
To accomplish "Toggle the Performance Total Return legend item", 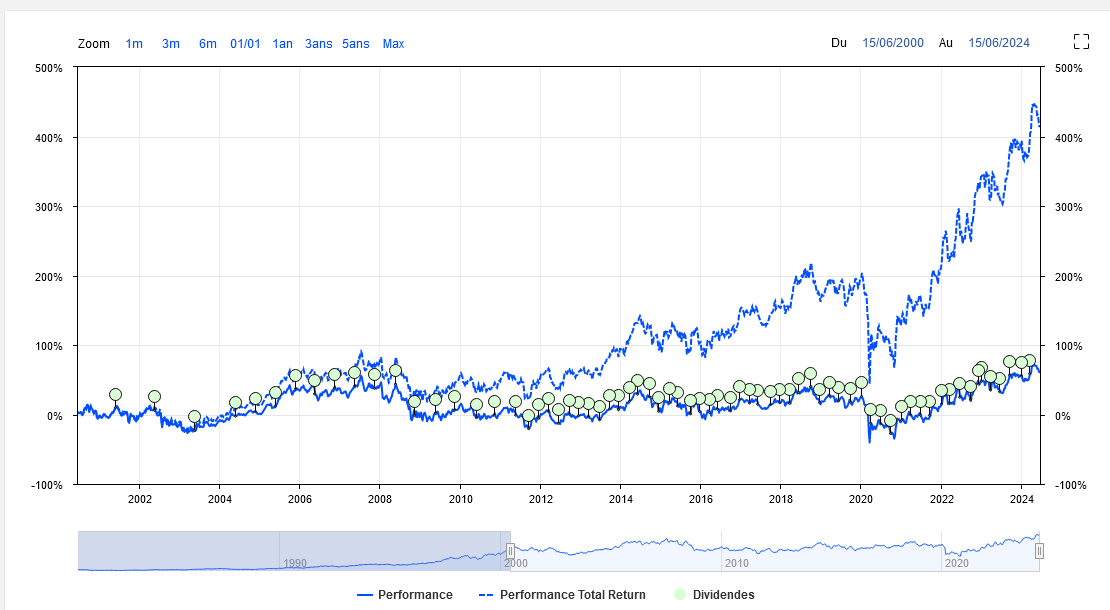I will [562, 594].
